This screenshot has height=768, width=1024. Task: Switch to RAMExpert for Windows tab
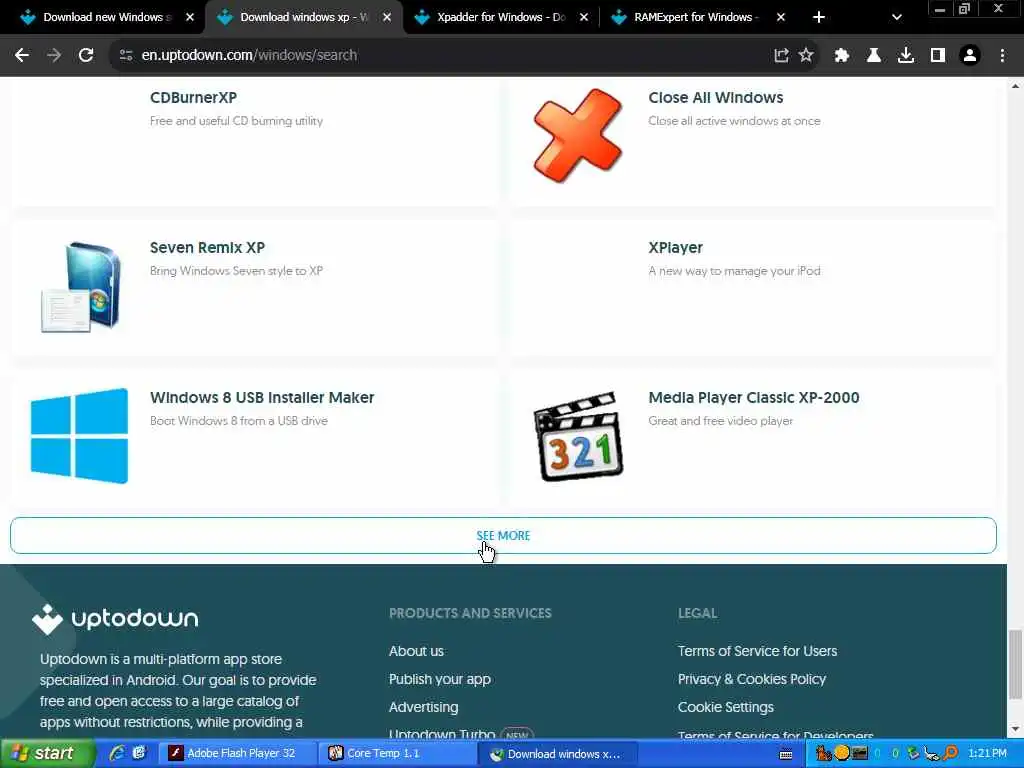point(698,18)
